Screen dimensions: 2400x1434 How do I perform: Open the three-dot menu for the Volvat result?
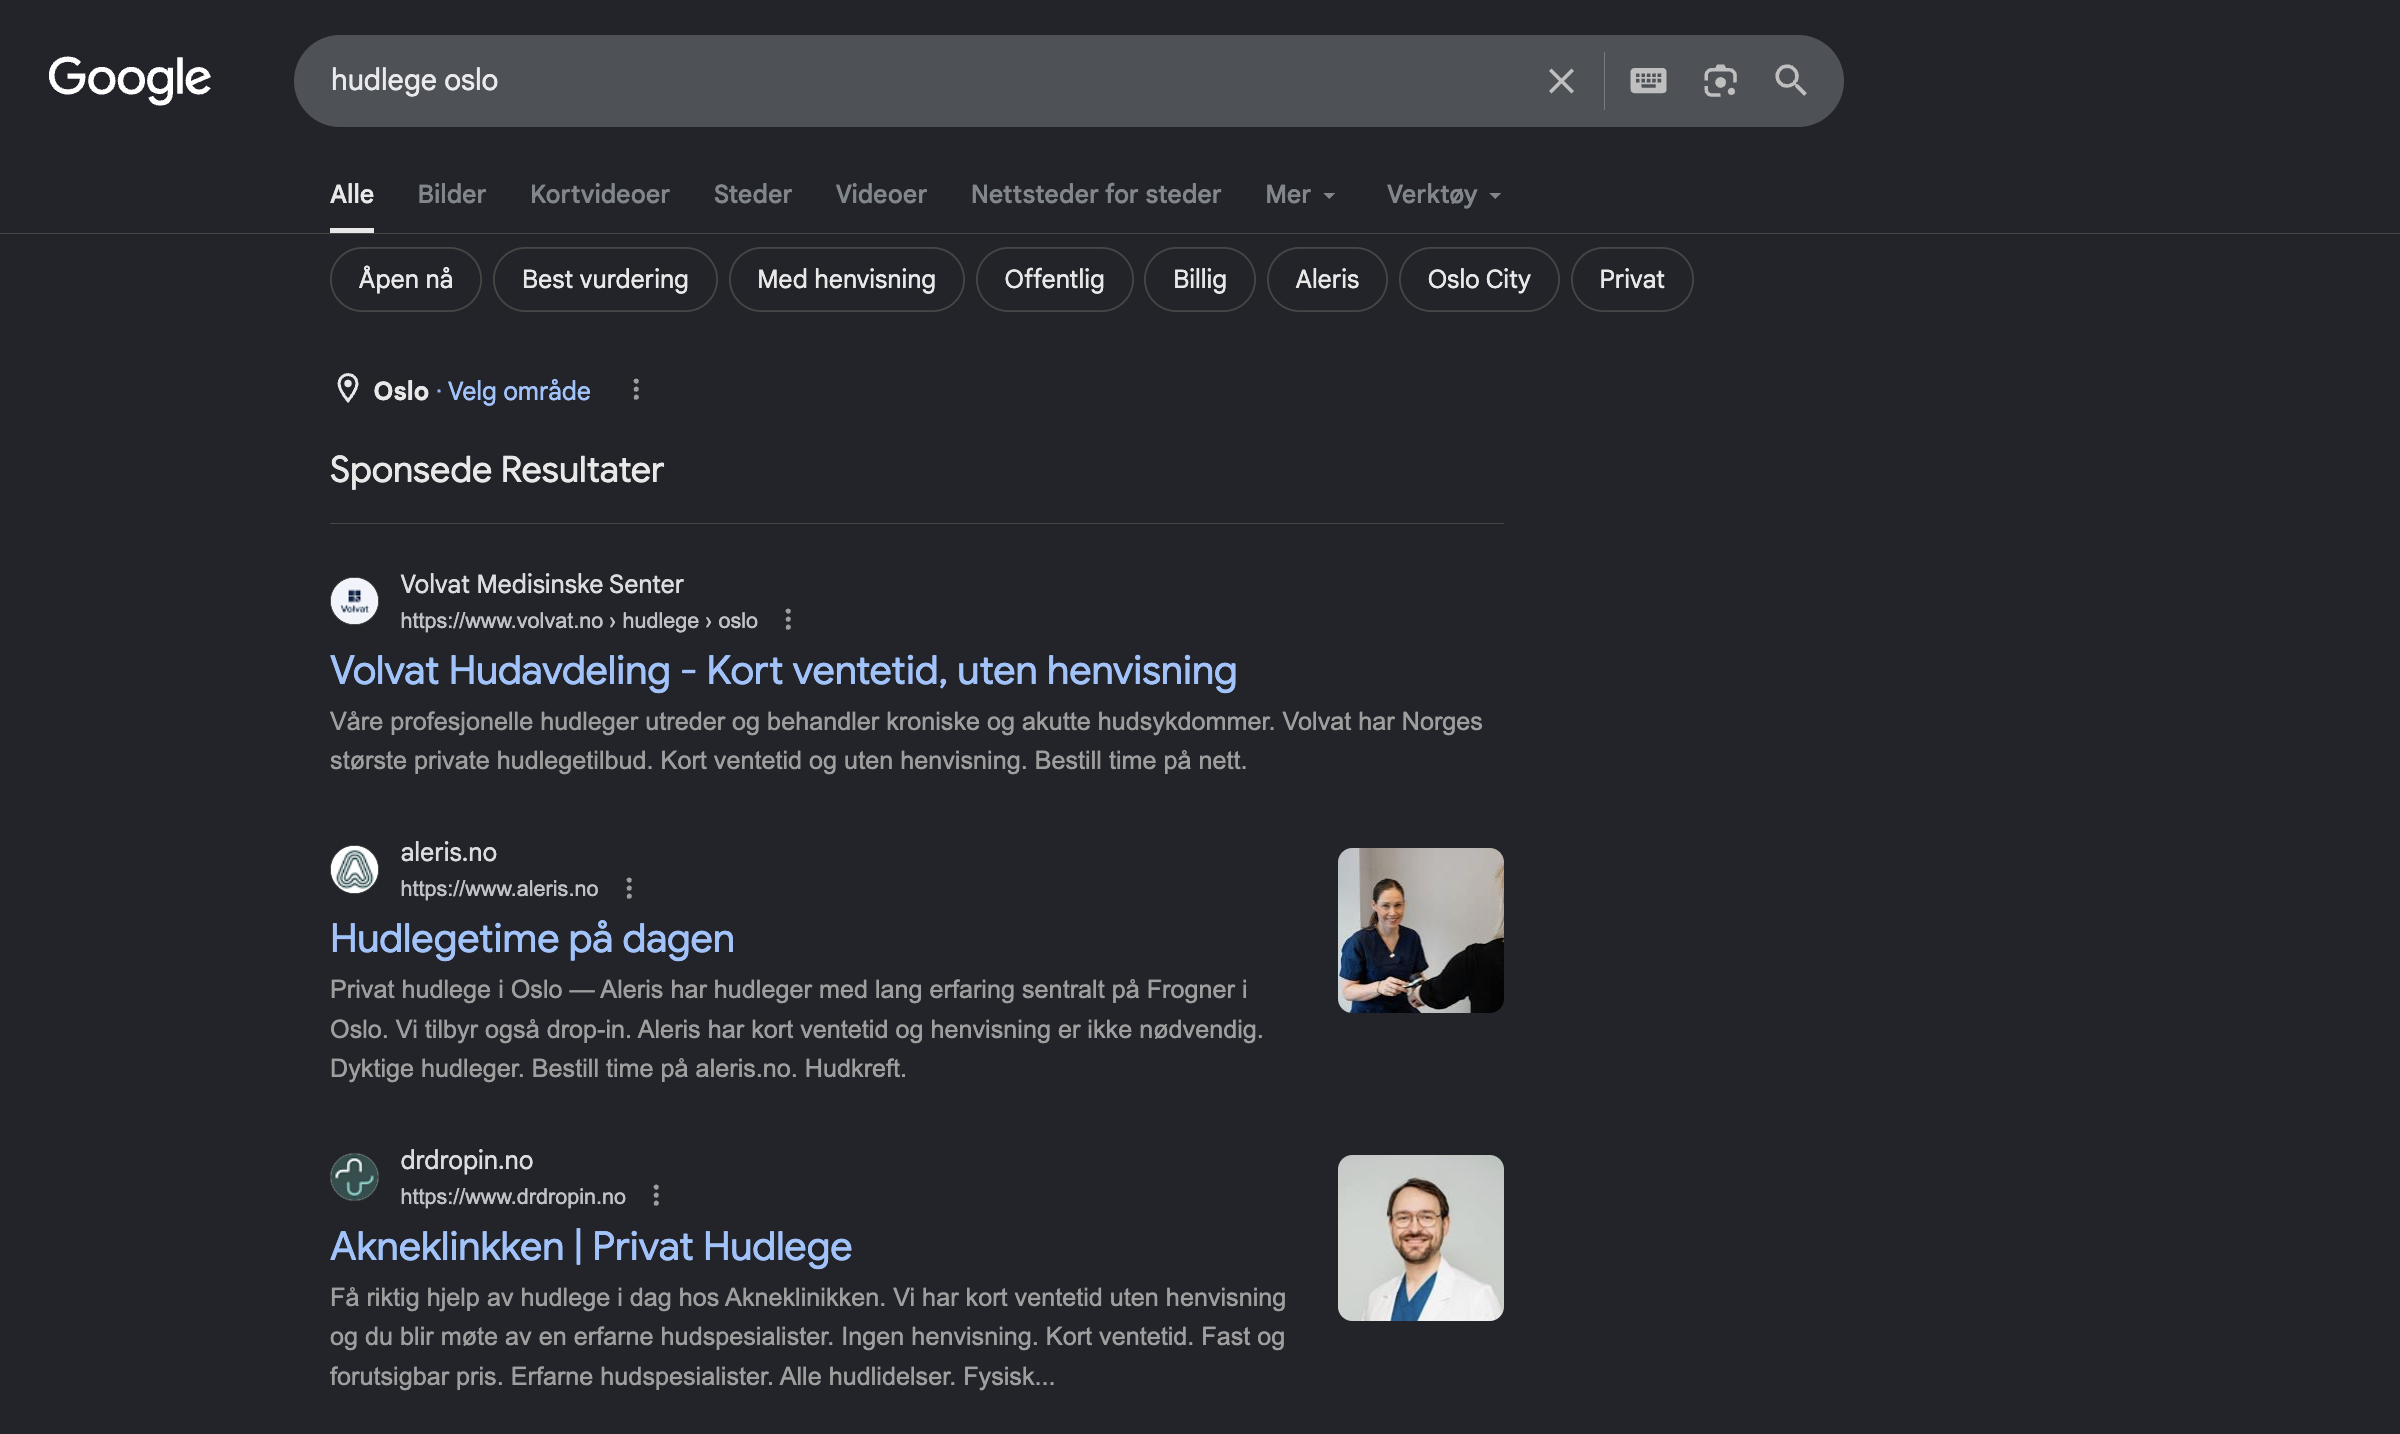788,620
